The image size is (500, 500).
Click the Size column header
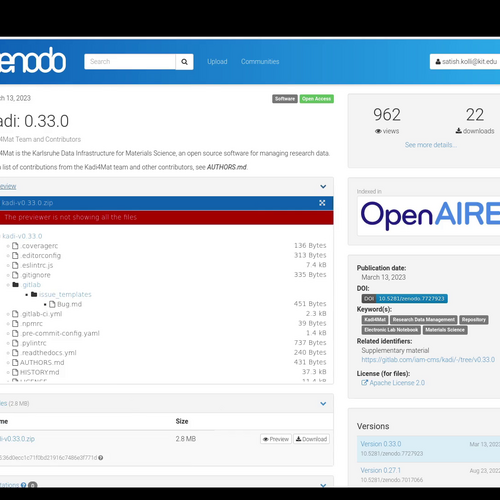[x=182, y=421]
